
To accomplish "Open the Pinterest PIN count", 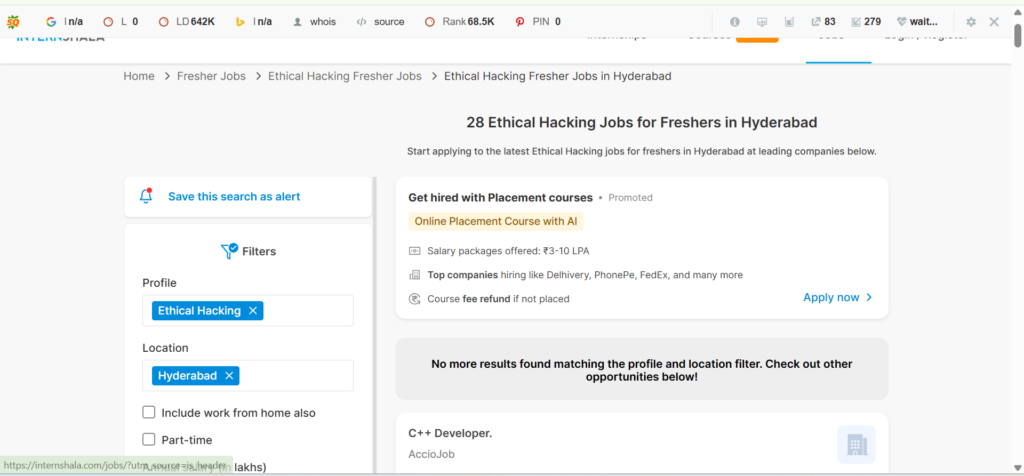I will coord(538,22).
